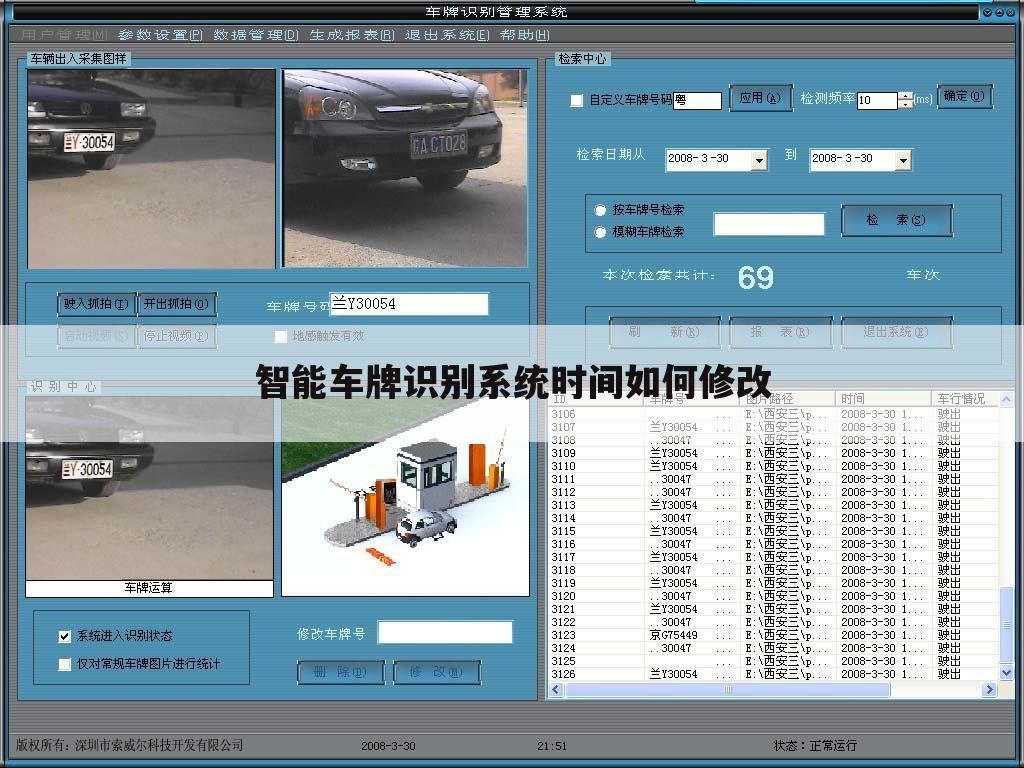Click the 启动视频(S) button
Viewport: 1024px width, 768px height.
click(x=97, y=336)
